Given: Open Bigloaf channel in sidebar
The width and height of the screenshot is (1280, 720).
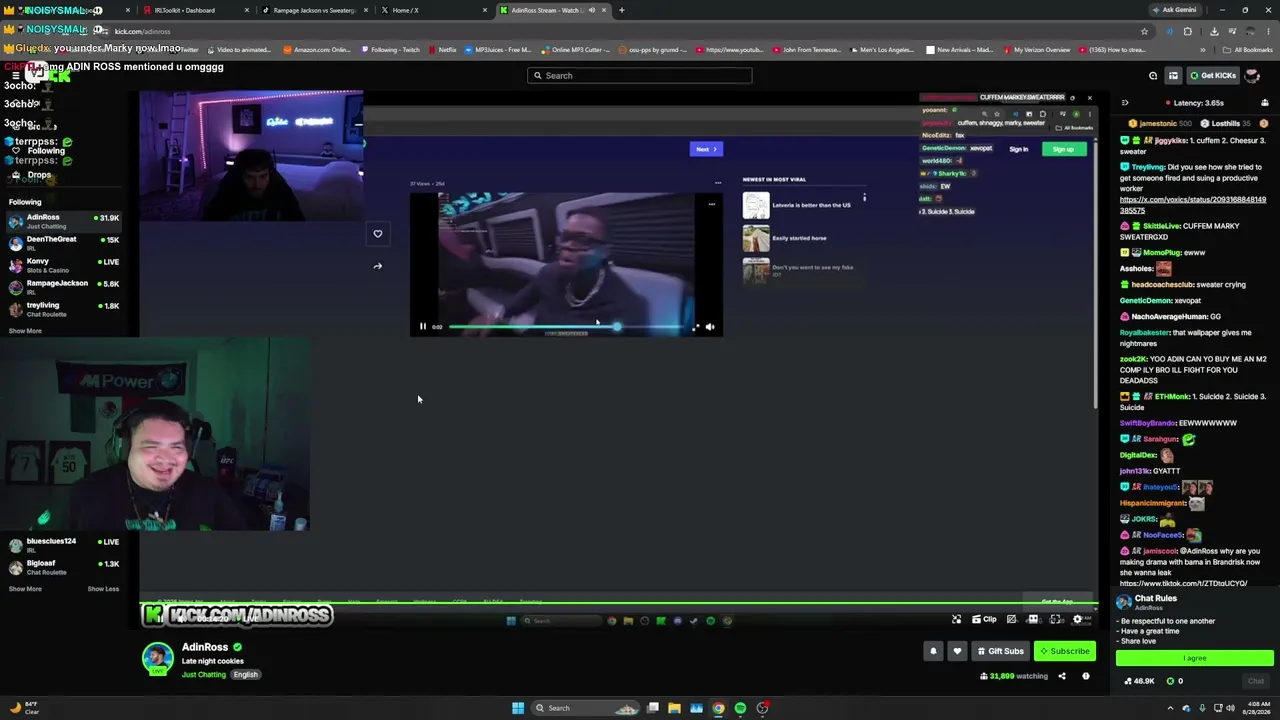Looking at the screenshot, I should (x=64, y=567).
